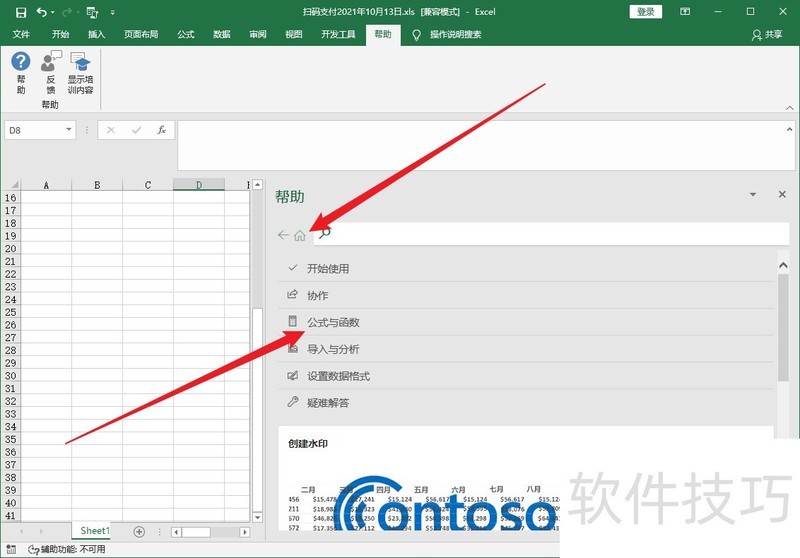The width and height of the screenshot is (800, 558).
Task: Go to help pane home icon
Action: (x=300, y=235)
